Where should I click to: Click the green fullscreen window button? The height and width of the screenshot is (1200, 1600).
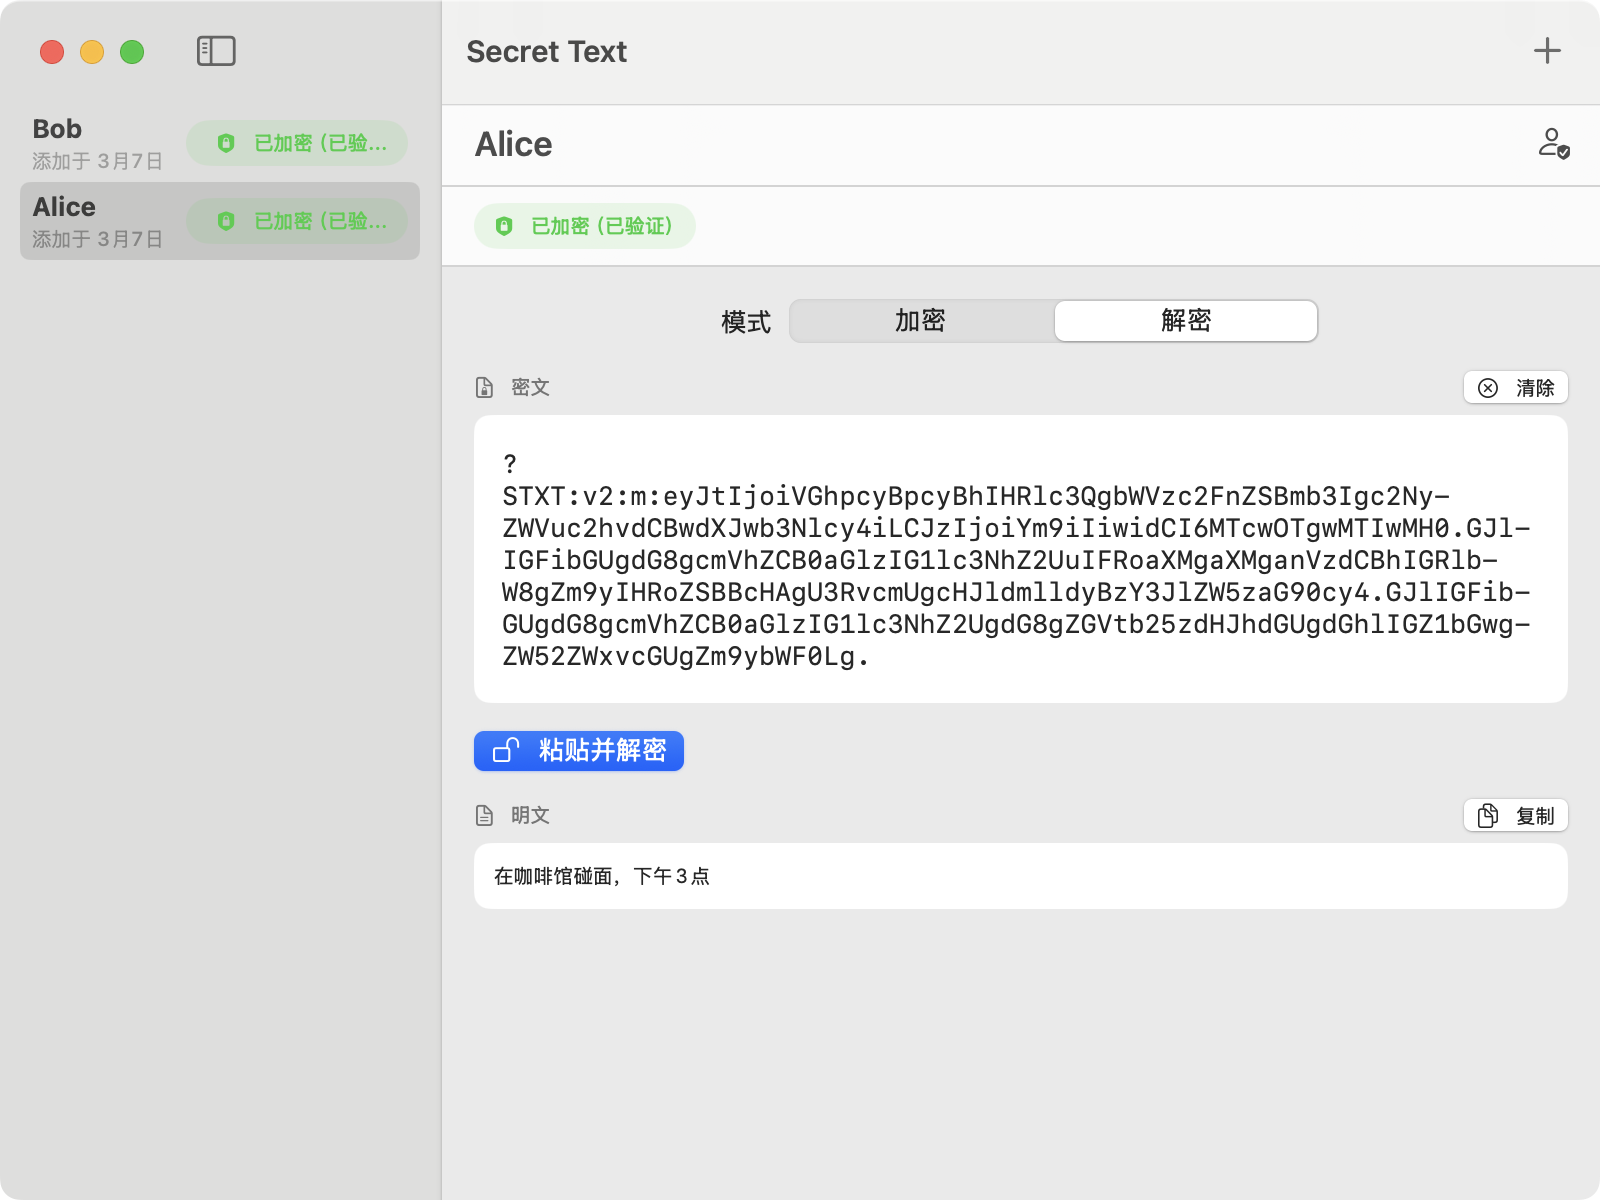(132, 52)
